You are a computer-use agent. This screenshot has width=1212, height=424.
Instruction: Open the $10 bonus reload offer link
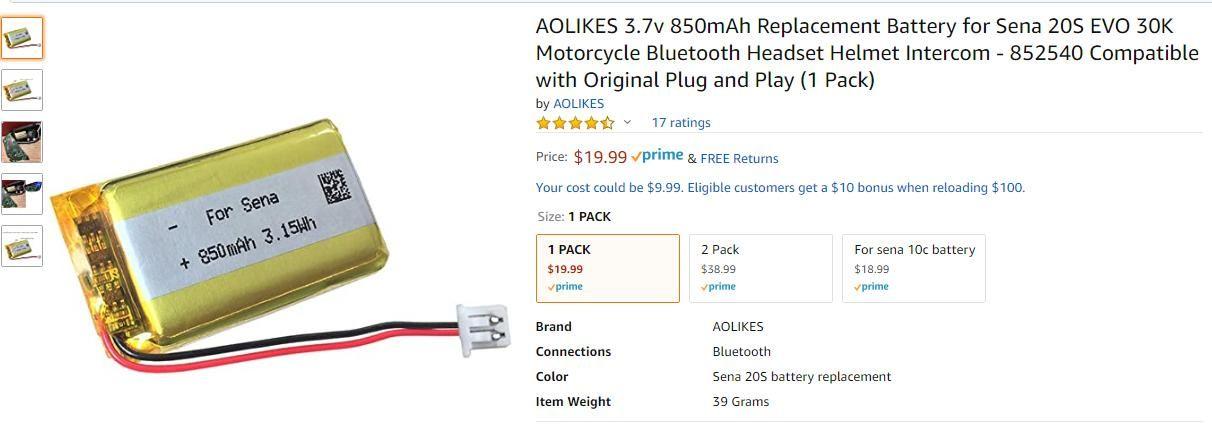point(780,187)
